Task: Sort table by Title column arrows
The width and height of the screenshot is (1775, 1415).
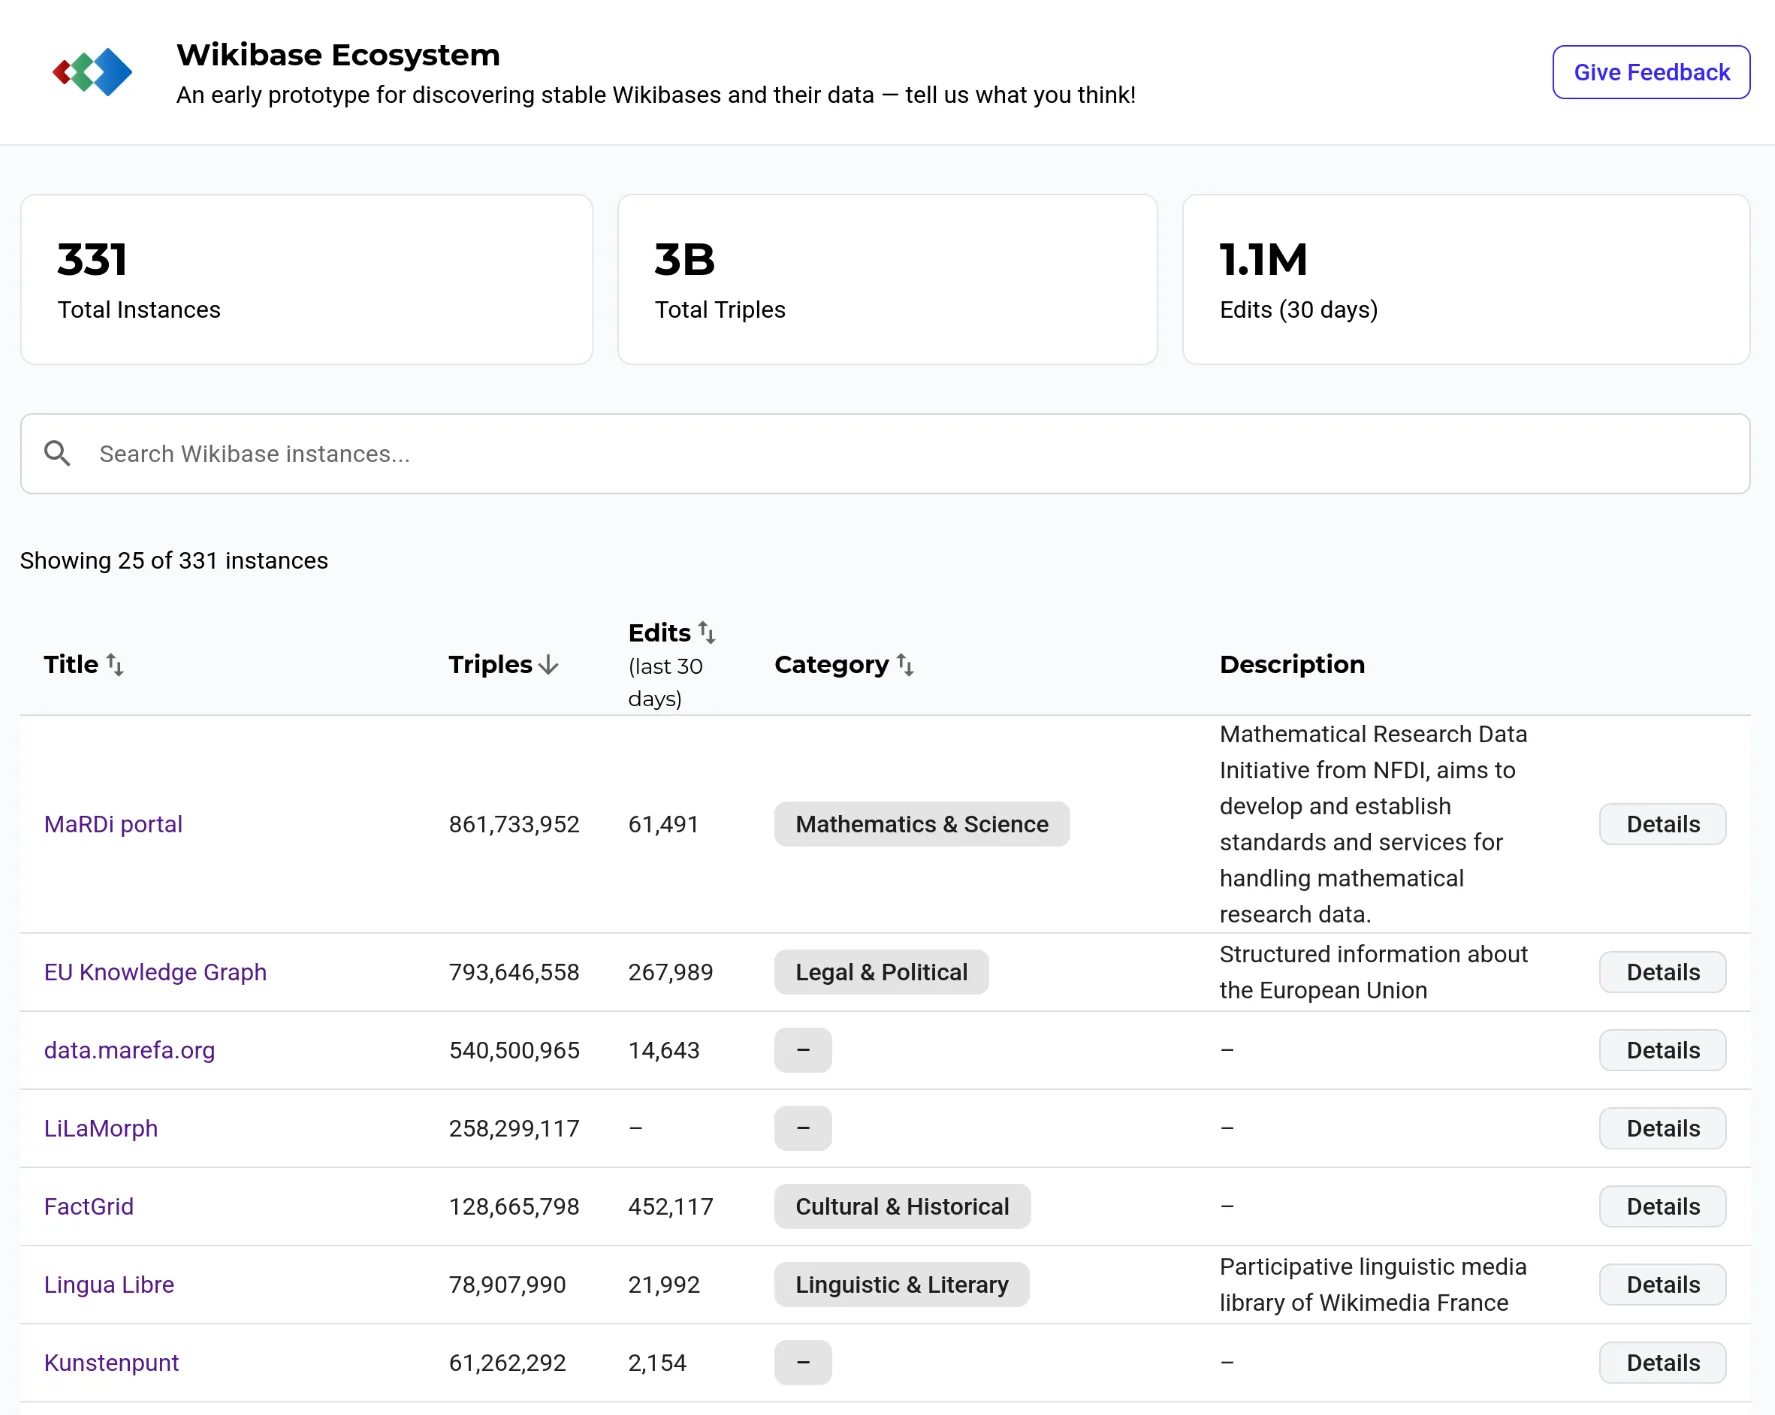Action: pos(115,665)
